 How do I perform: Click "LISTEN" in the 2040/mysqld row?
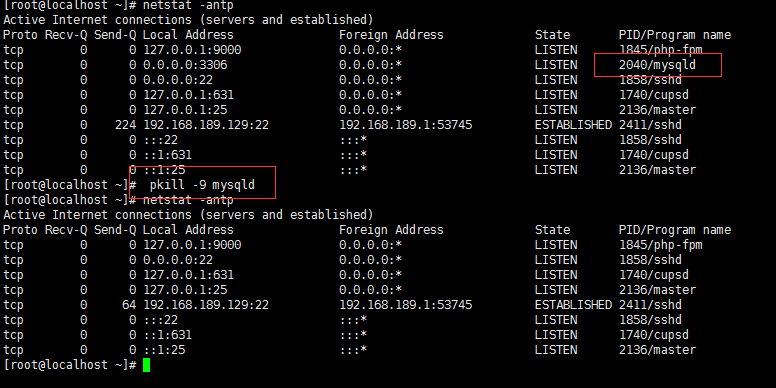tap(556, 65)
